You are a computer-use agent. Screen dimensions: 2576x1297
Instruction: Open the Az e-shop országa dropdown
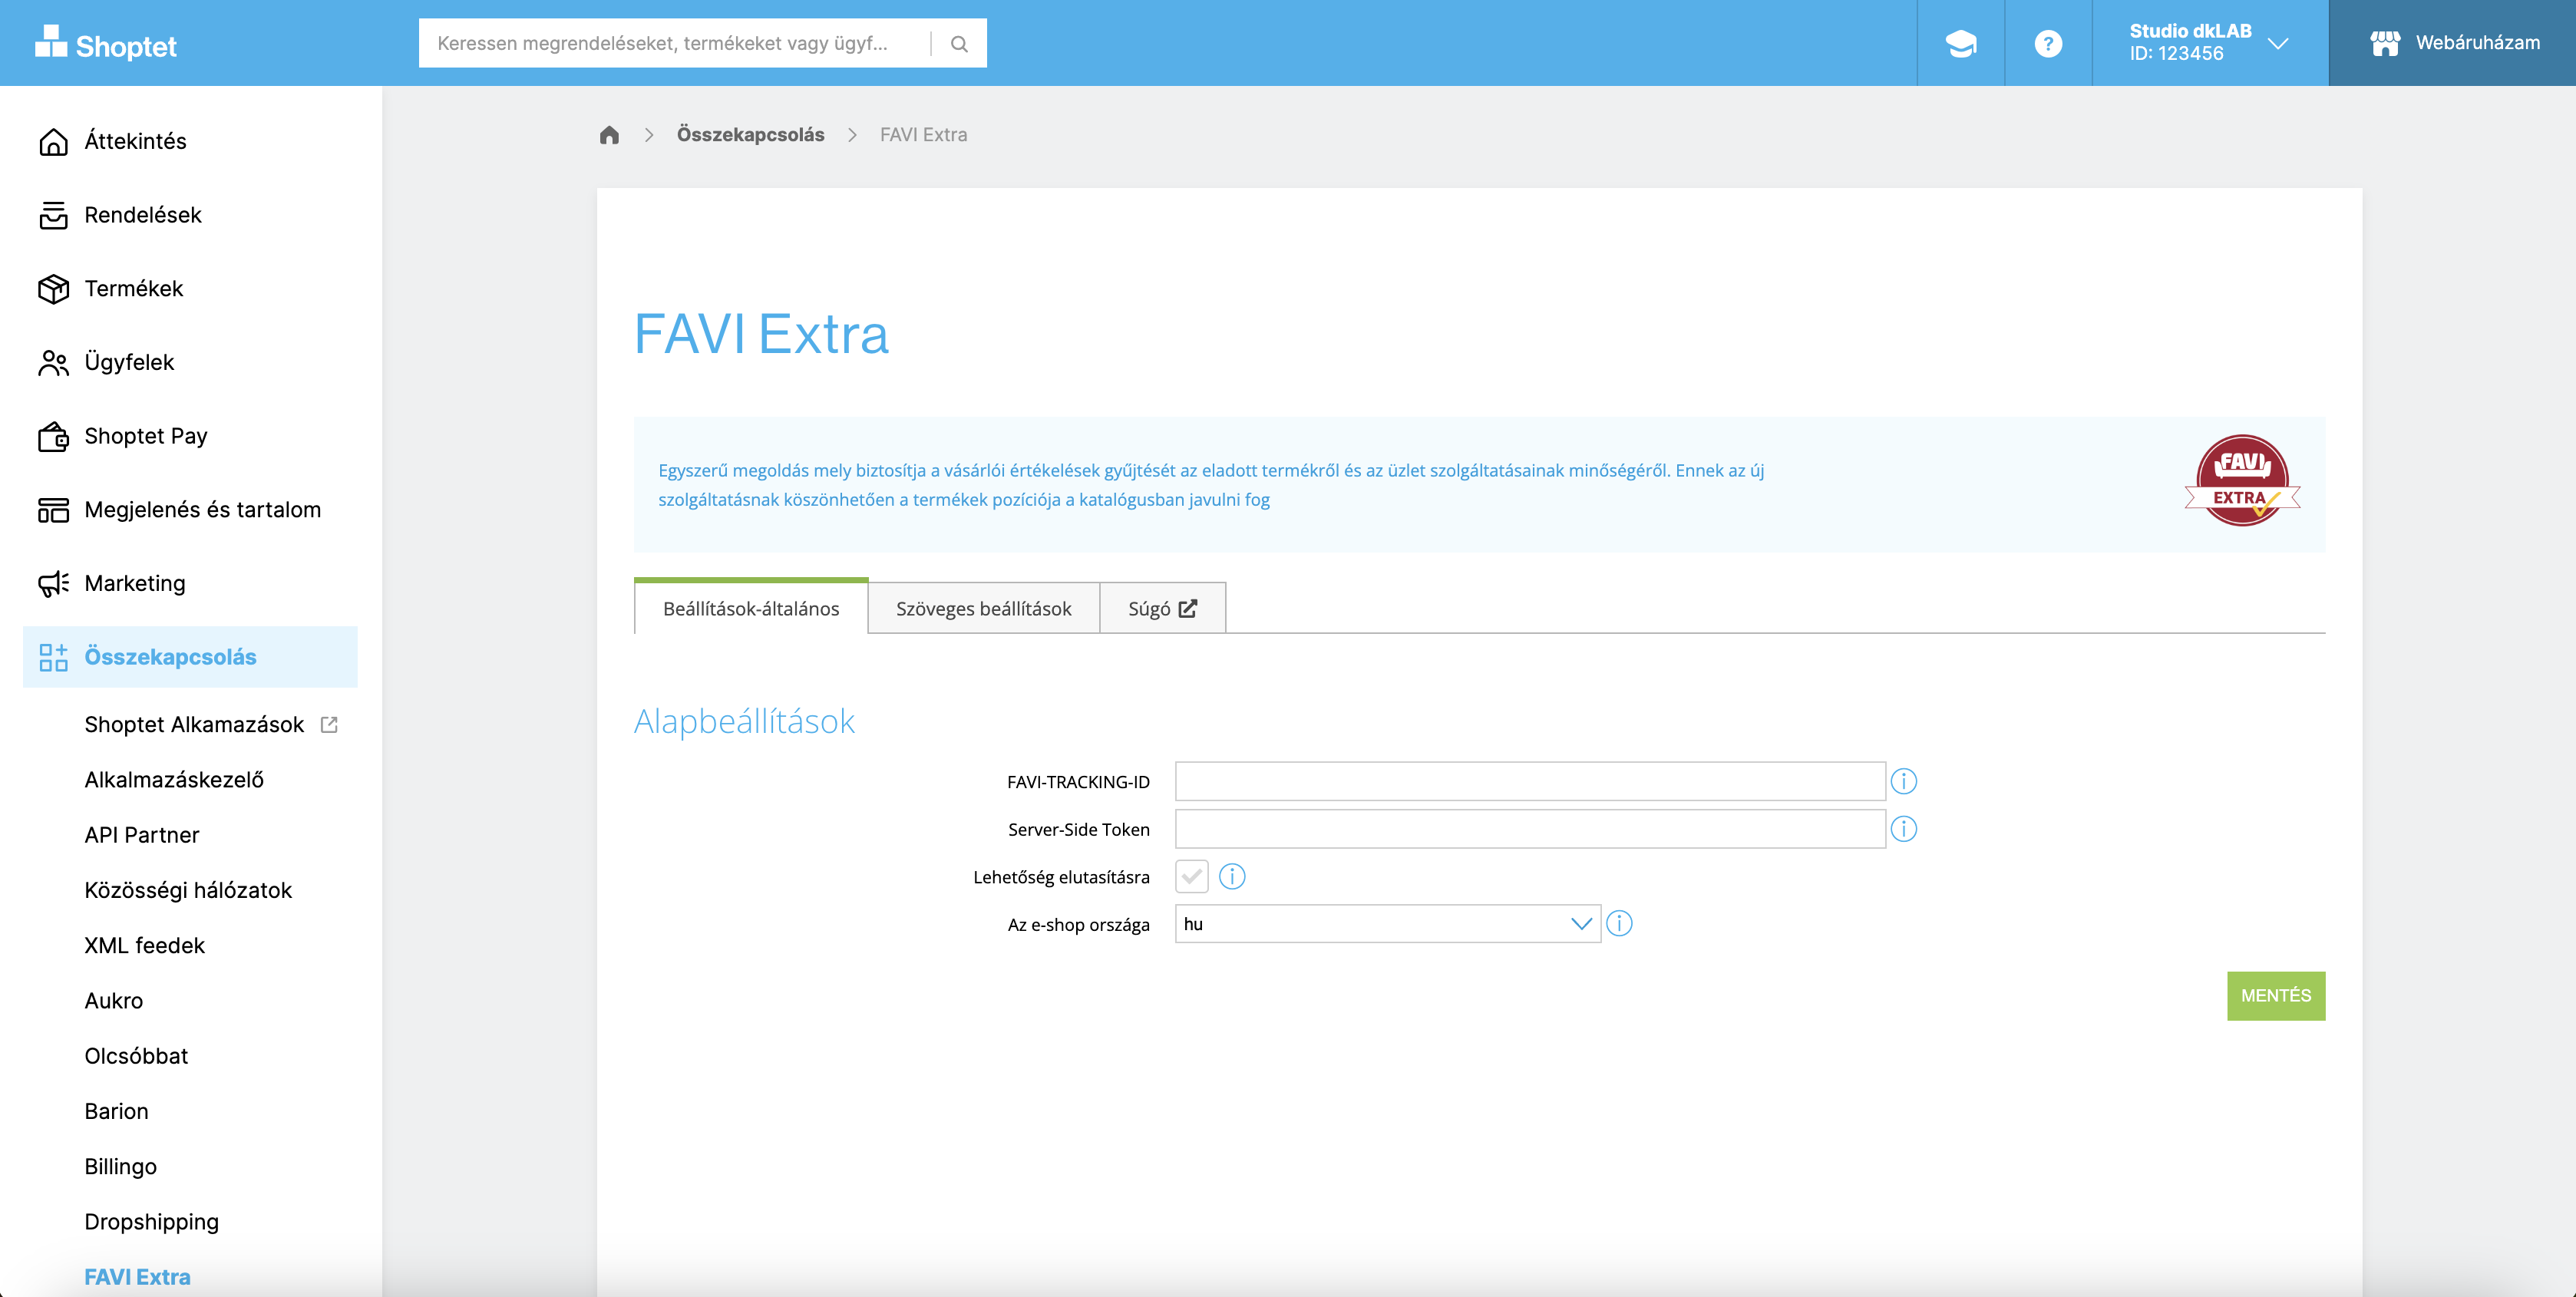[x=1388, y=924]
